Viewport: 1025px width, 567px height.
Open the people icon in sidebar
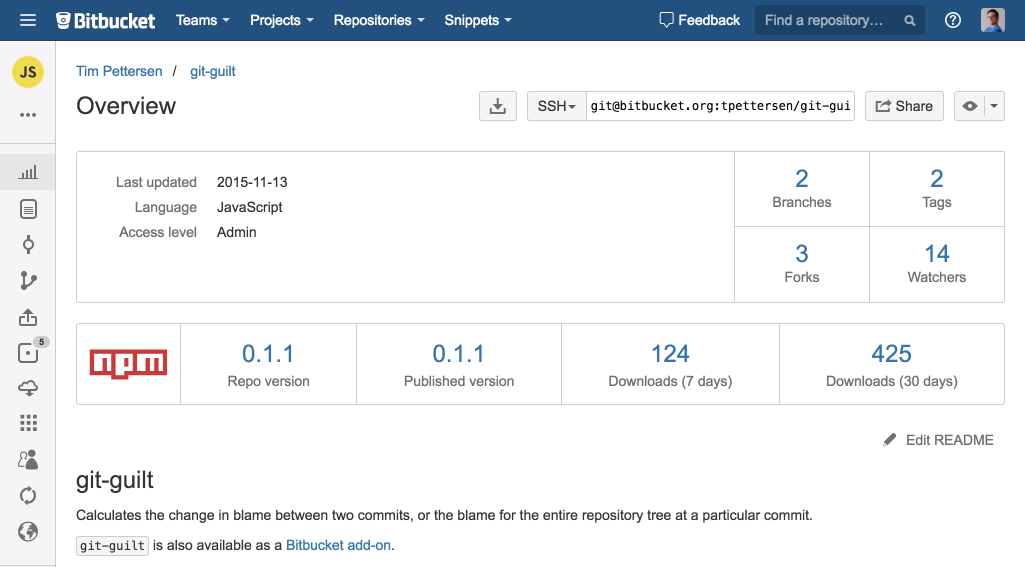[x=27, y=460]
